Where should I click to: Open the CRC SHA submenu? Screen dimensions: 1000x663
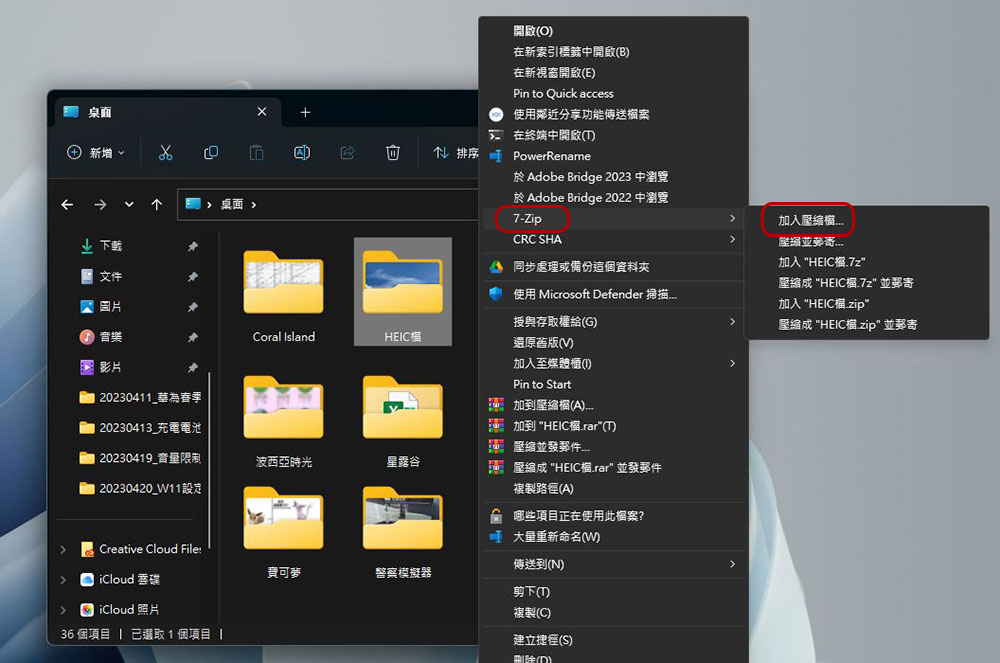coord(612,240)
